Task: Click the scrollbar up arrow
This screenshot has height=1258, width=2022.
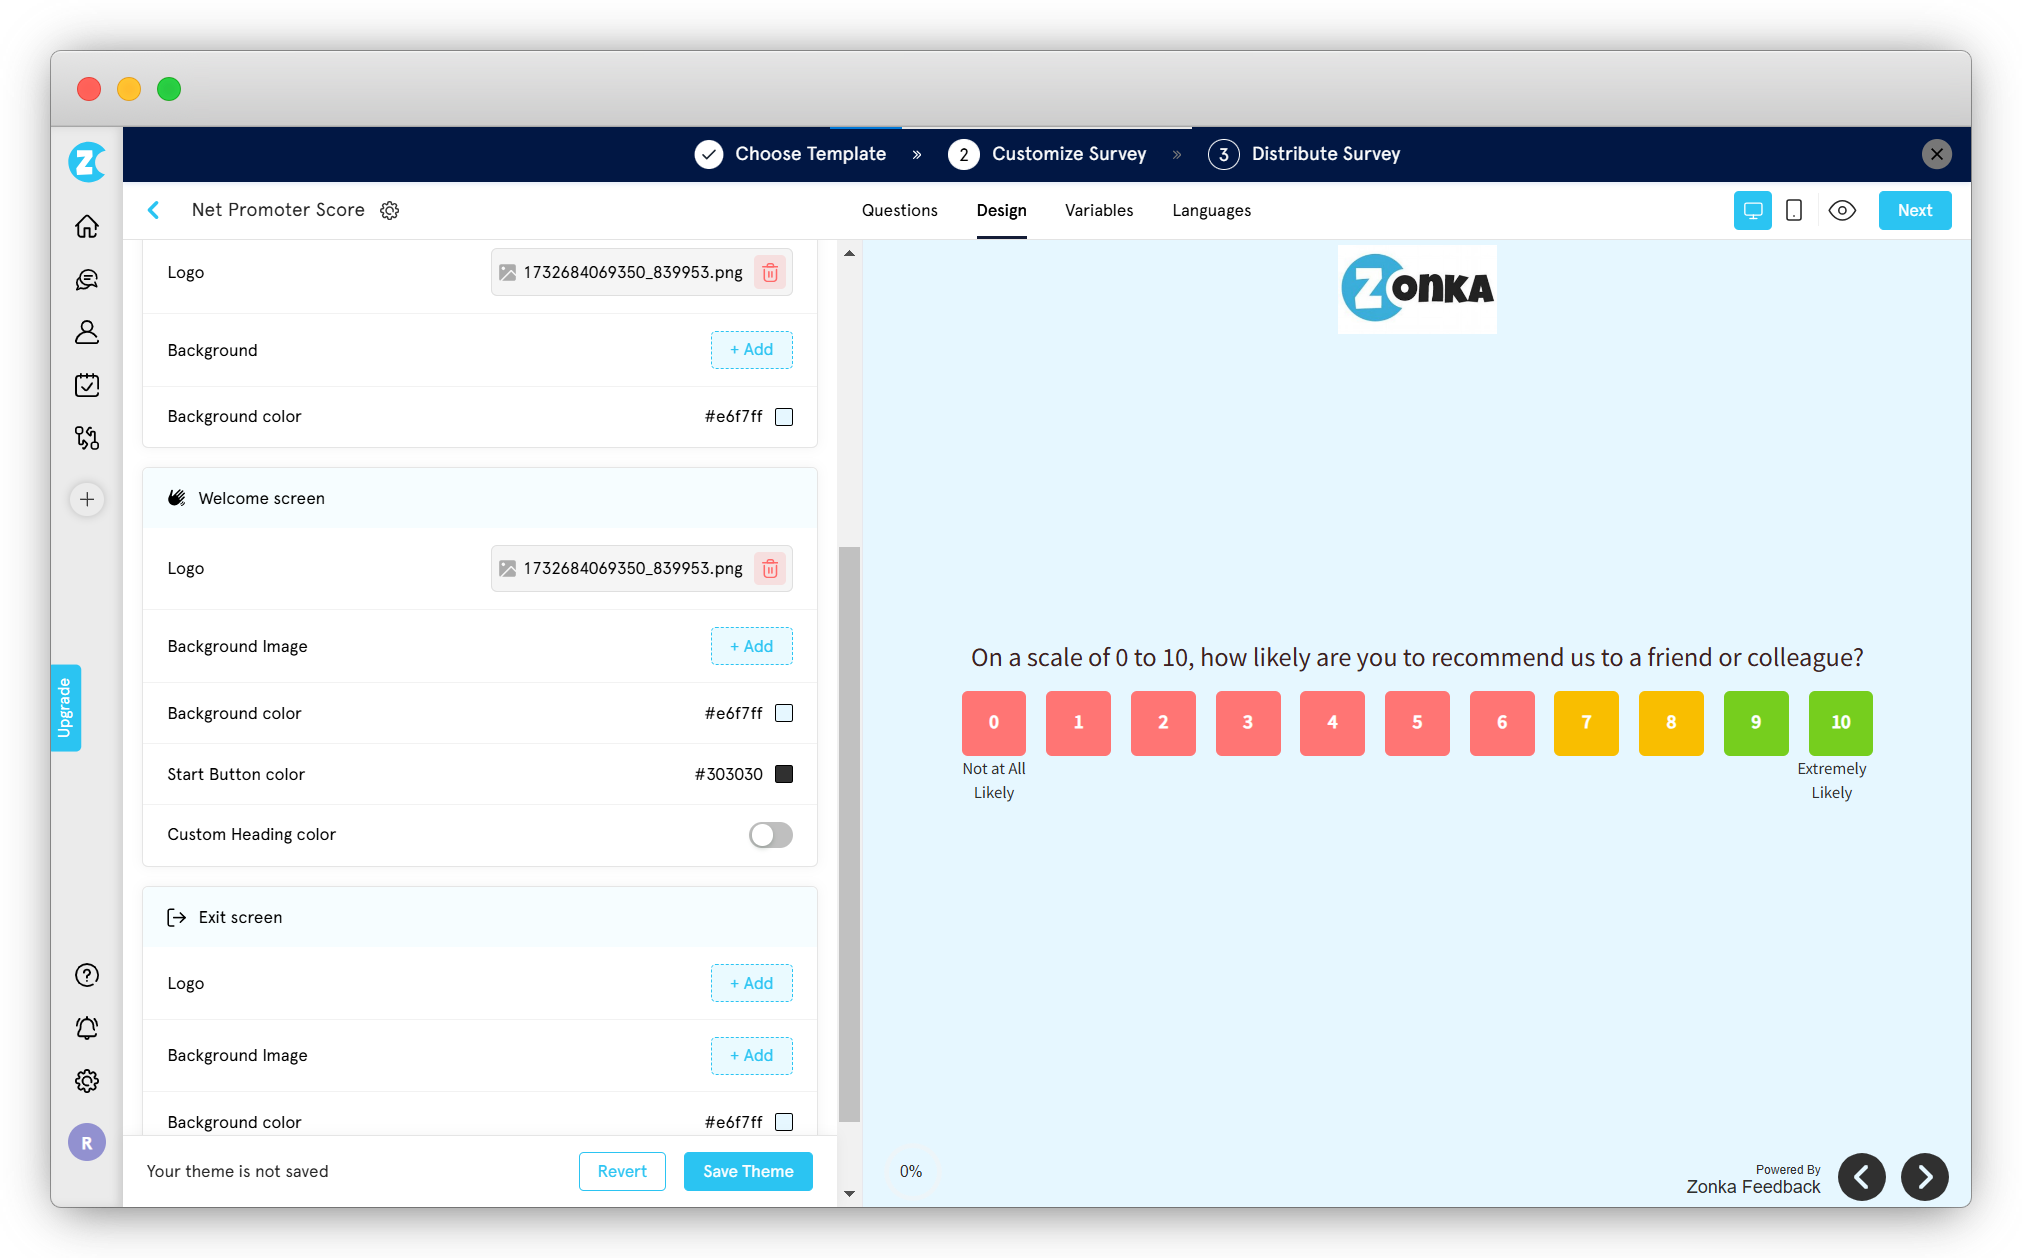Action: point(849,253)
